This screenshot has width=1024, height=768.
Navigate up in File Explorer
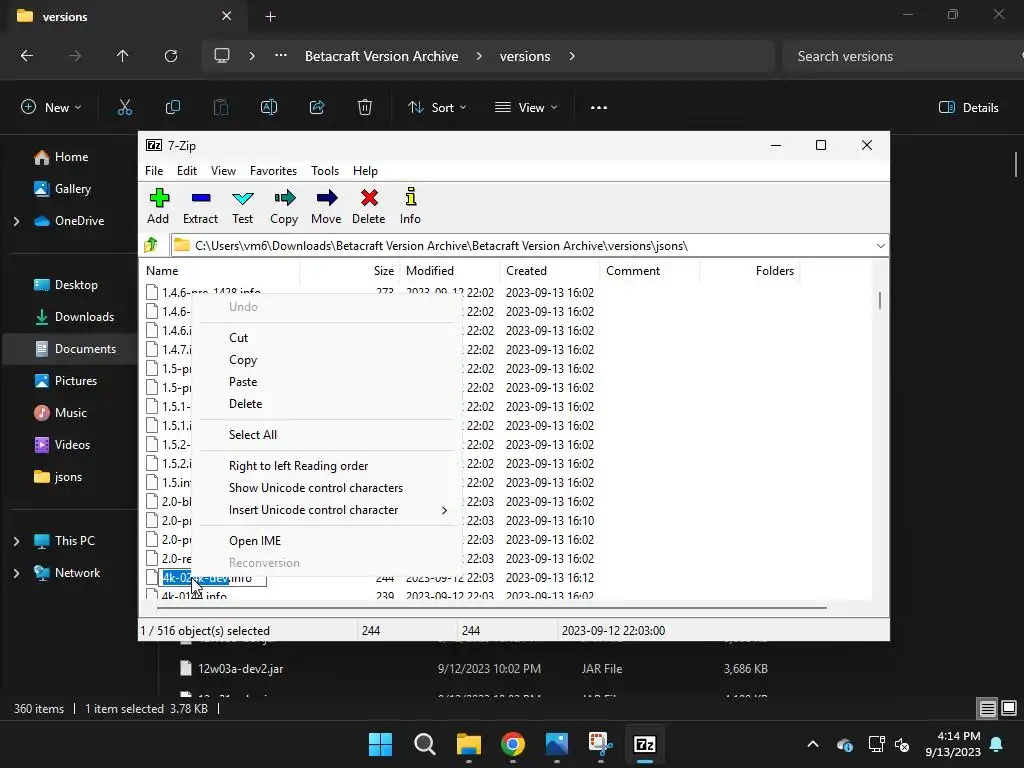[x=122, y=56]
